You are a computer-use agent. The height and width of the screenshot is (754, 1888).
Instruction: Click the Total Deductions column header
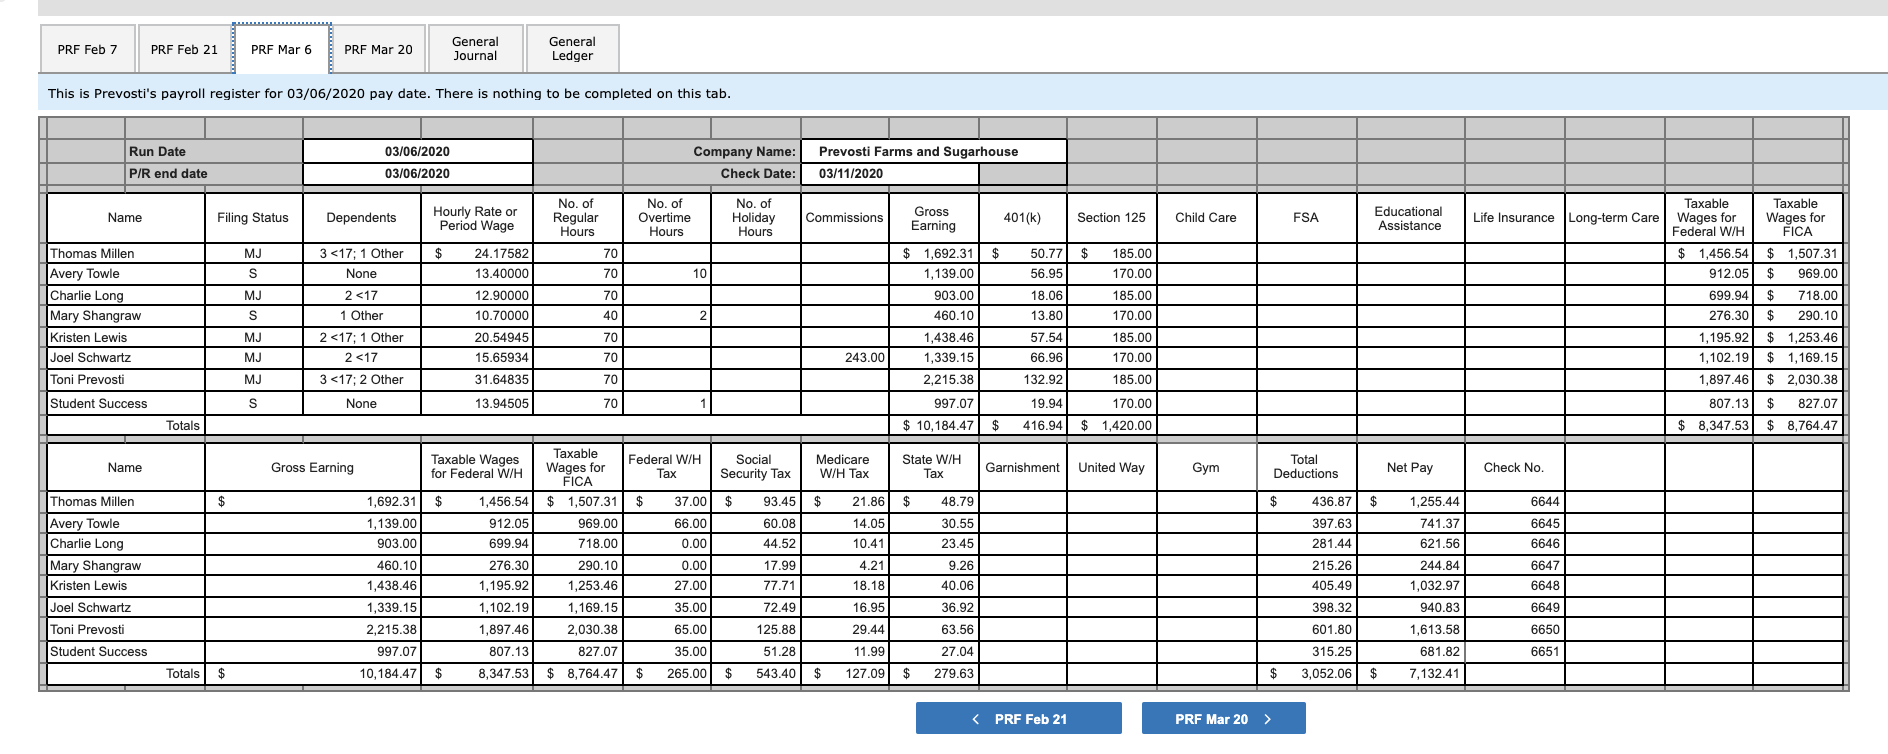[1305, 467]
